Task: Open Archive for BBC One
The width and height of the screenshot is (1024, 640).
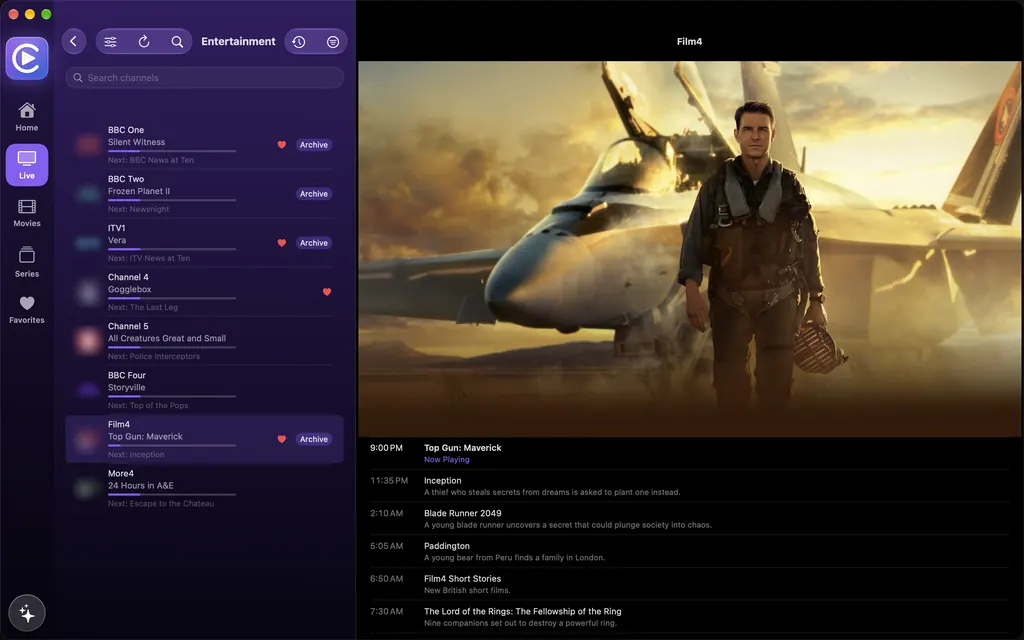Action: [313, 145]
